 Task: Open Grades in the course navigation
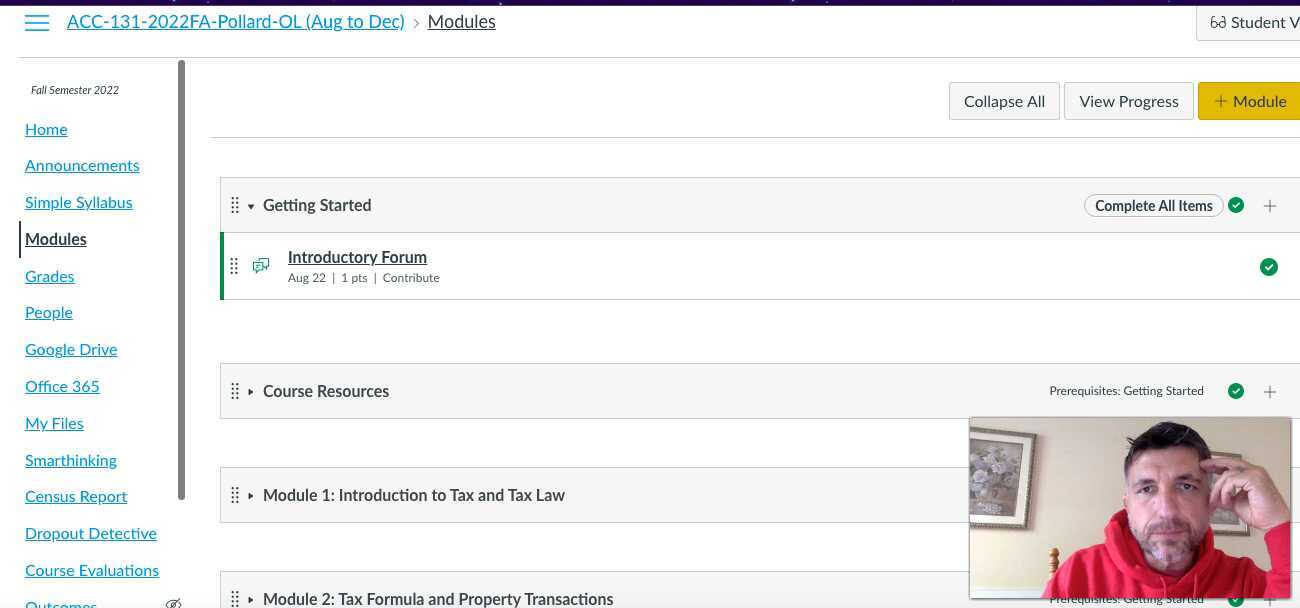tap(50, 276)
